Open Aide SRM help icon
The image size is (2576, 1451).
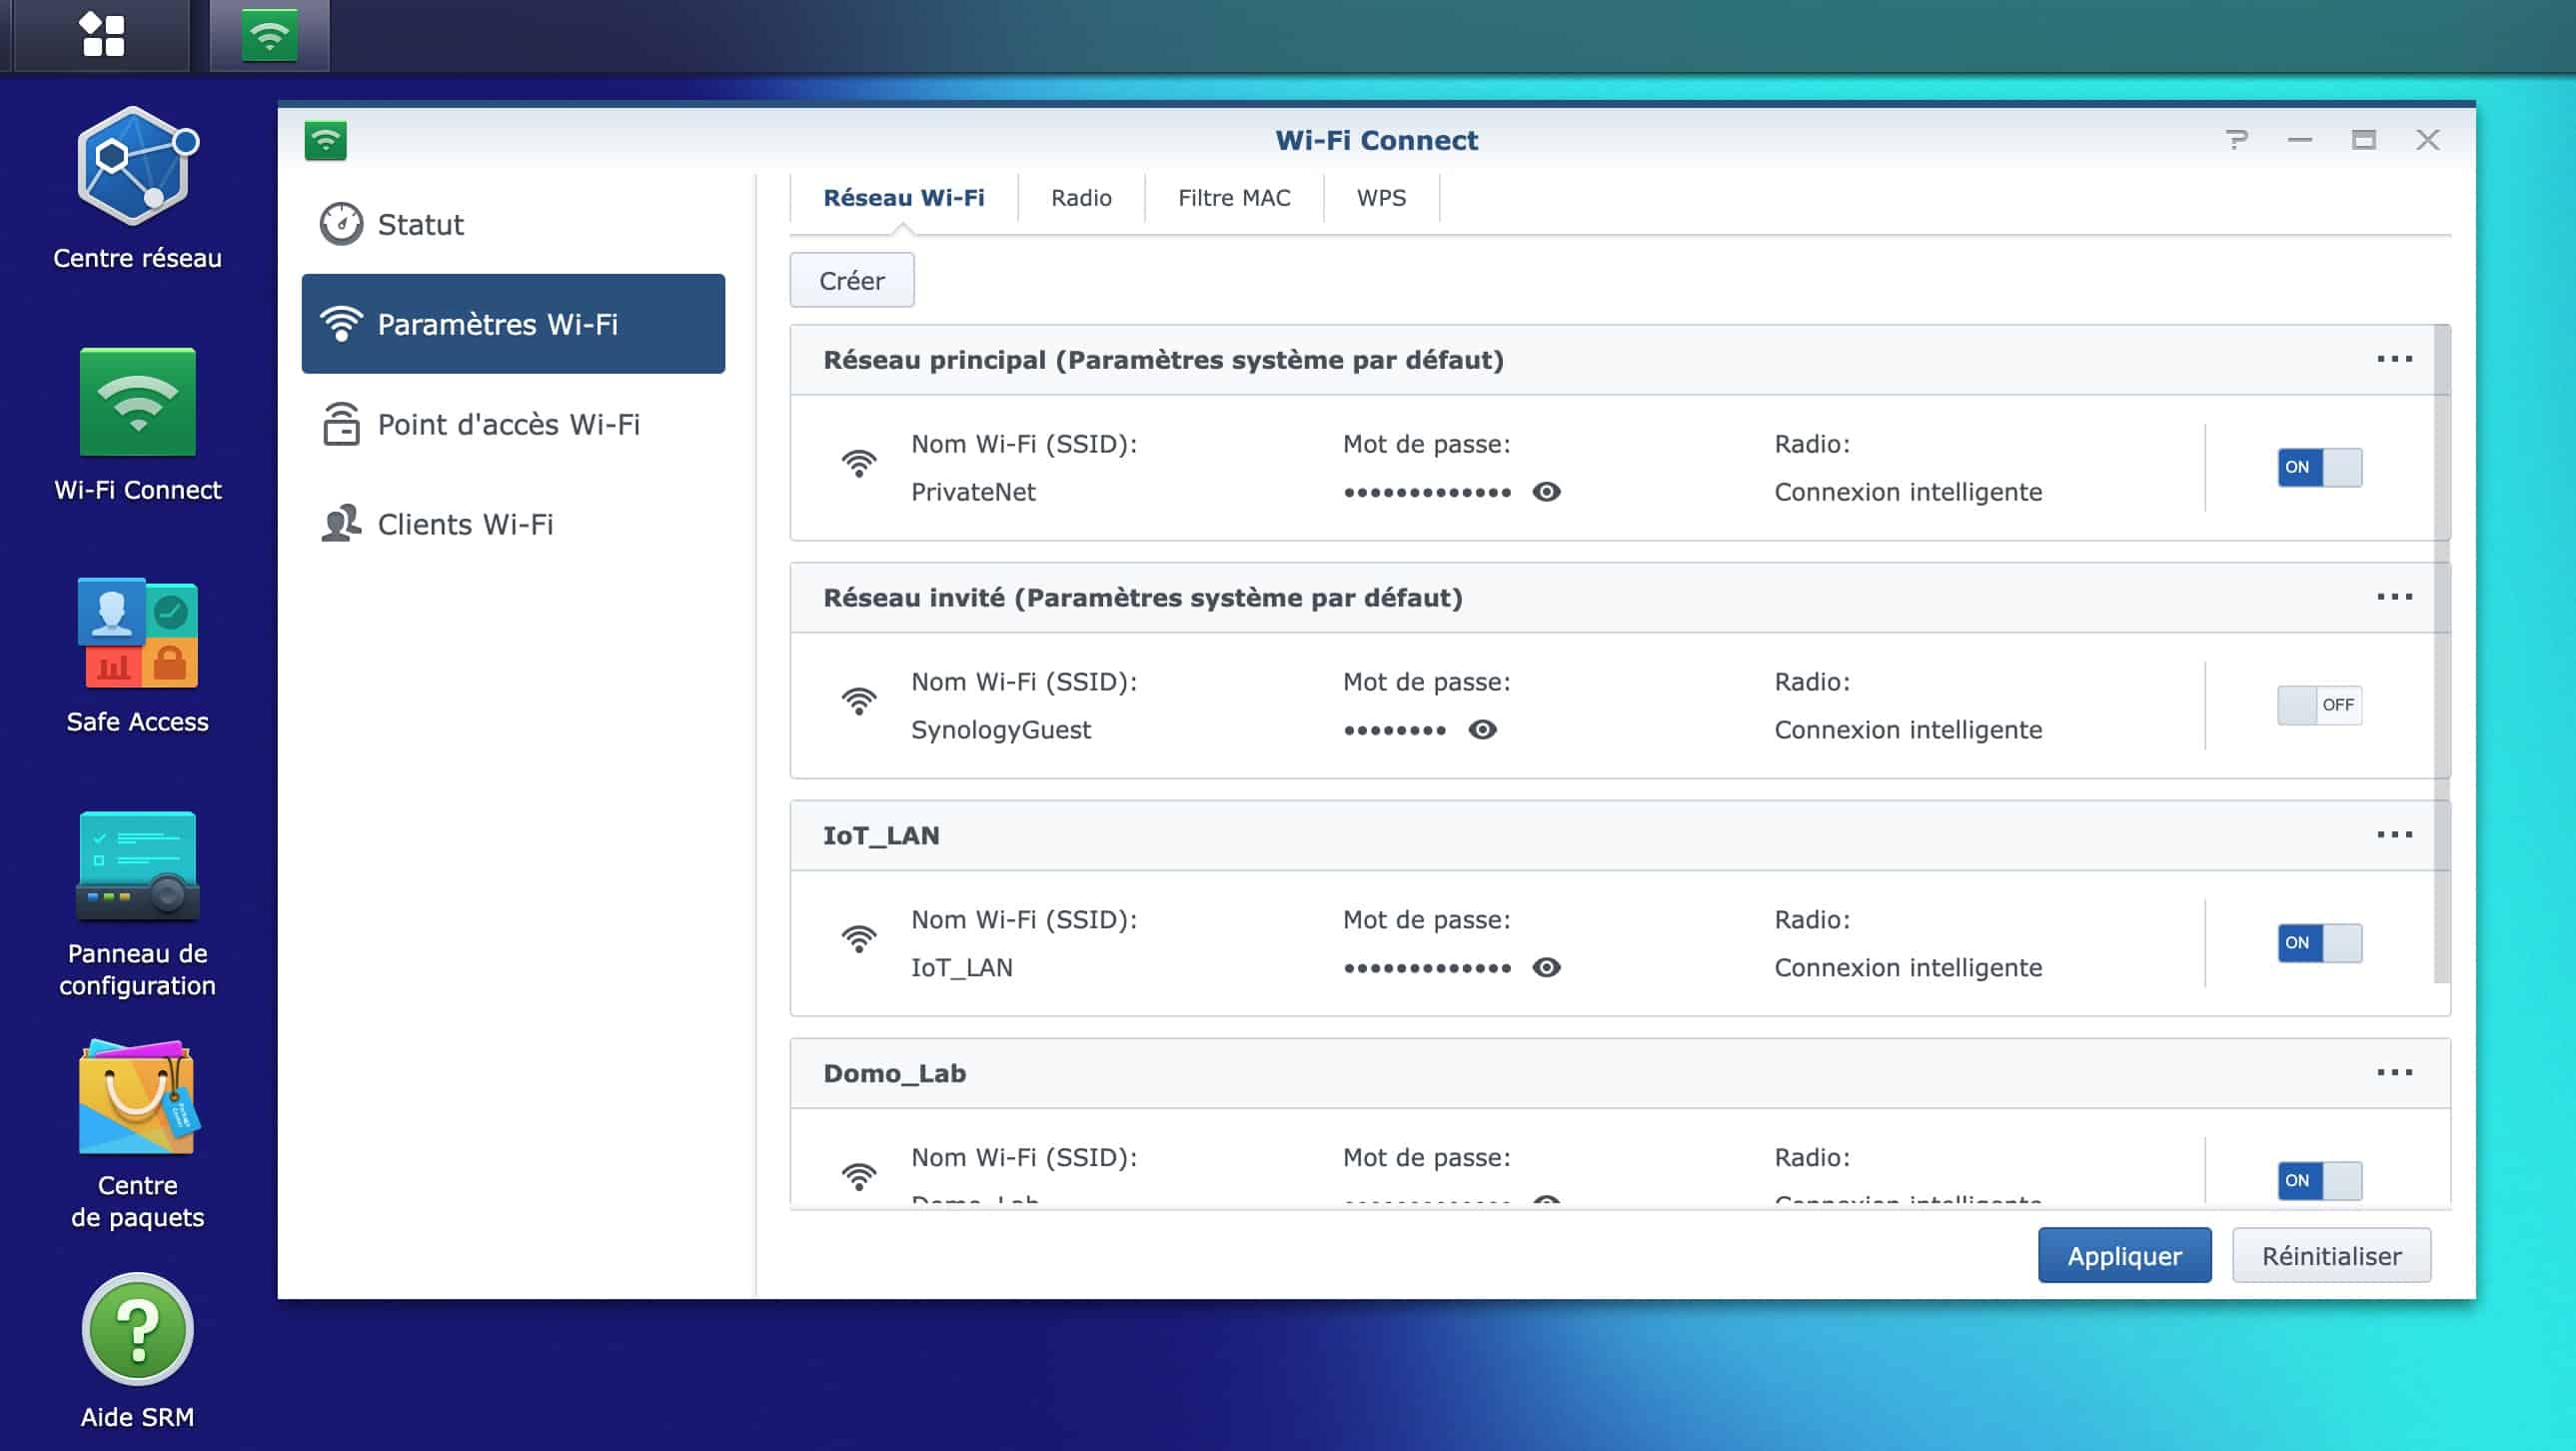click(x=137, y=1352)
